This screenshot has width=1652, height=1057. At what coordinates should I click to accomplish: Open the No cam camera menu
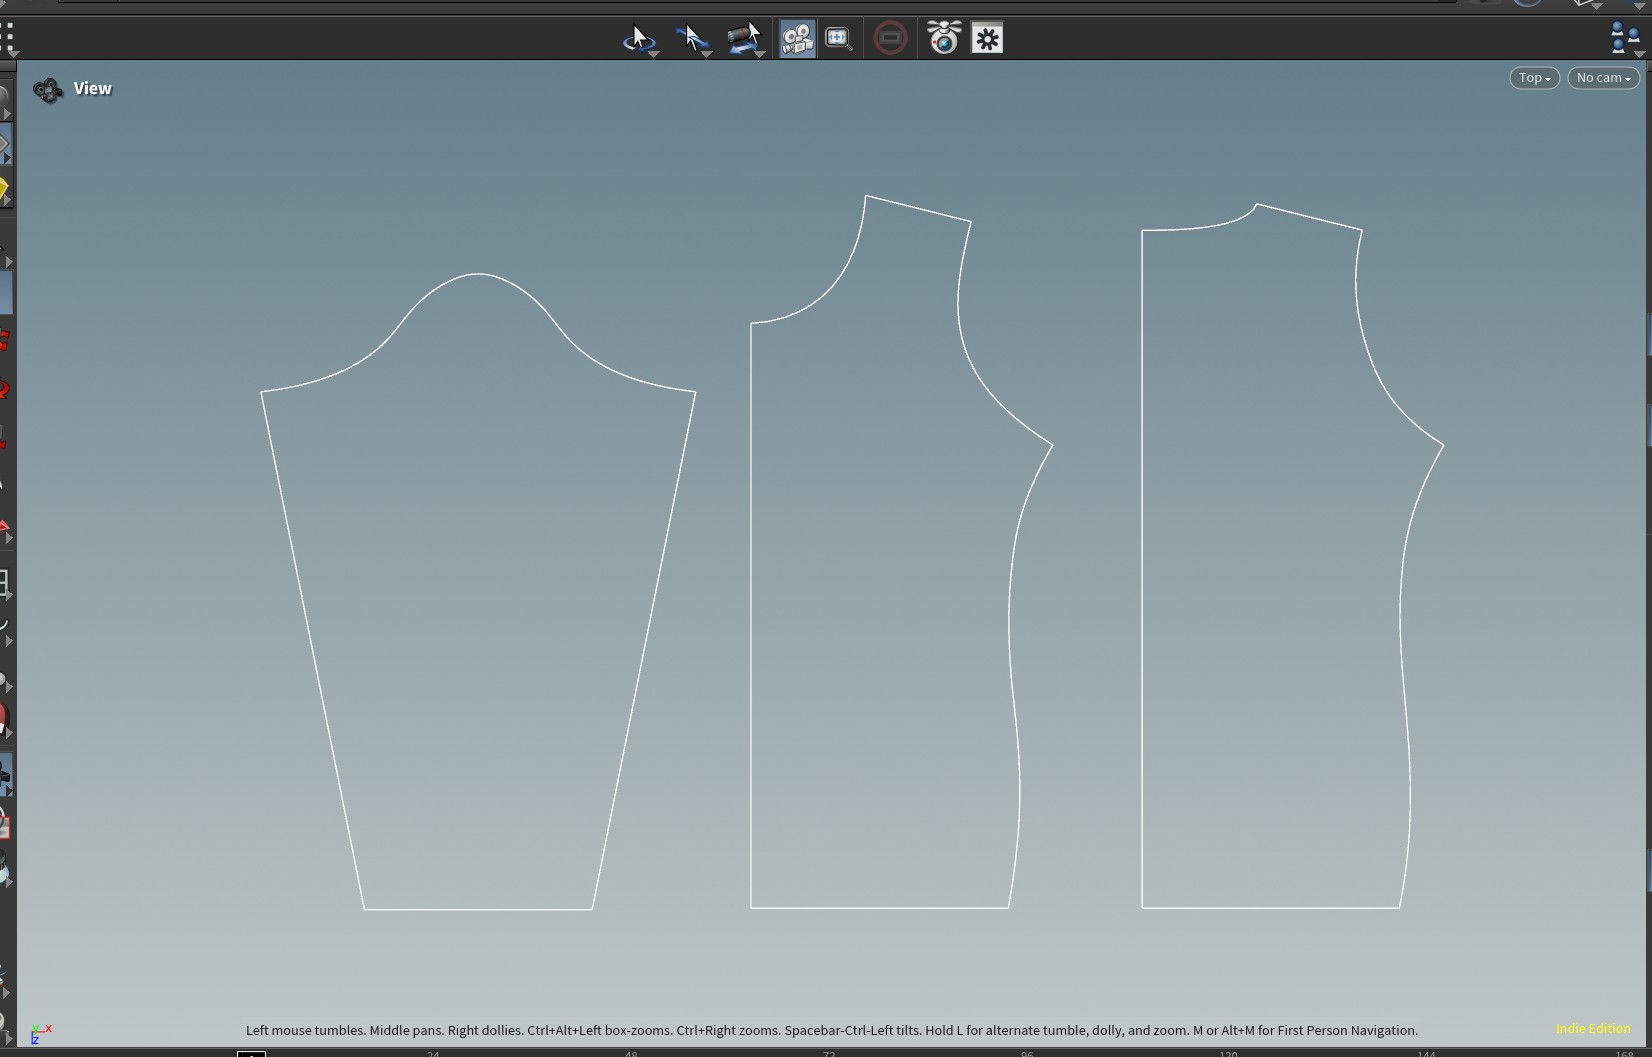tap(1603, 78)
